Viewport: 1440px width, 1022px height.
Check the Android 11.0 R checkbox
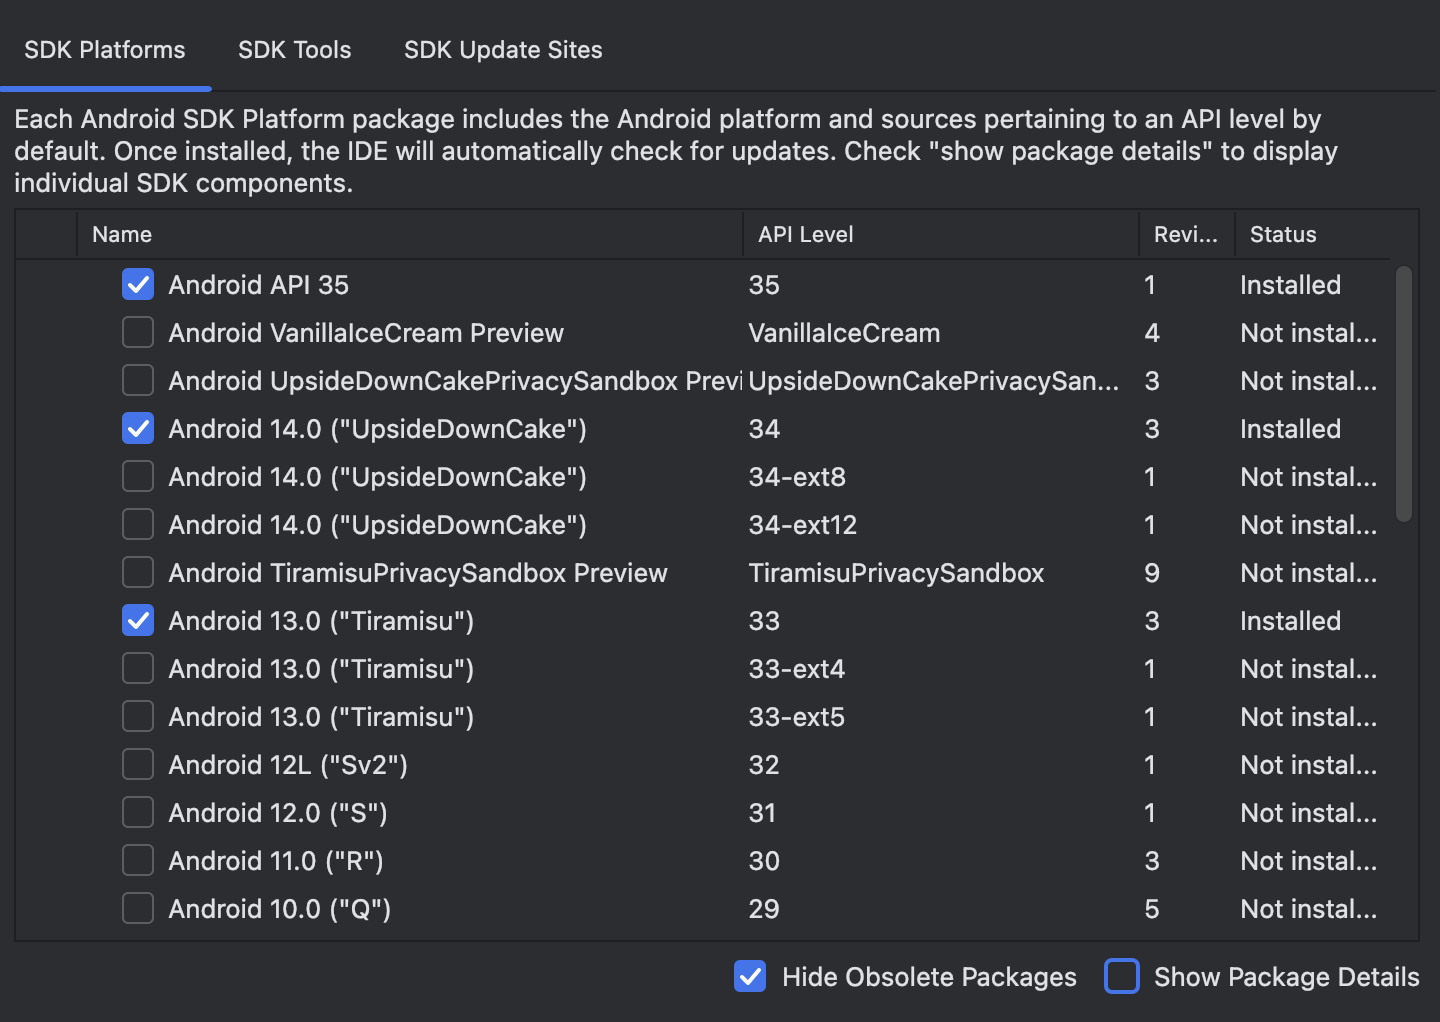pyautogui.click(x=138, y=861)
